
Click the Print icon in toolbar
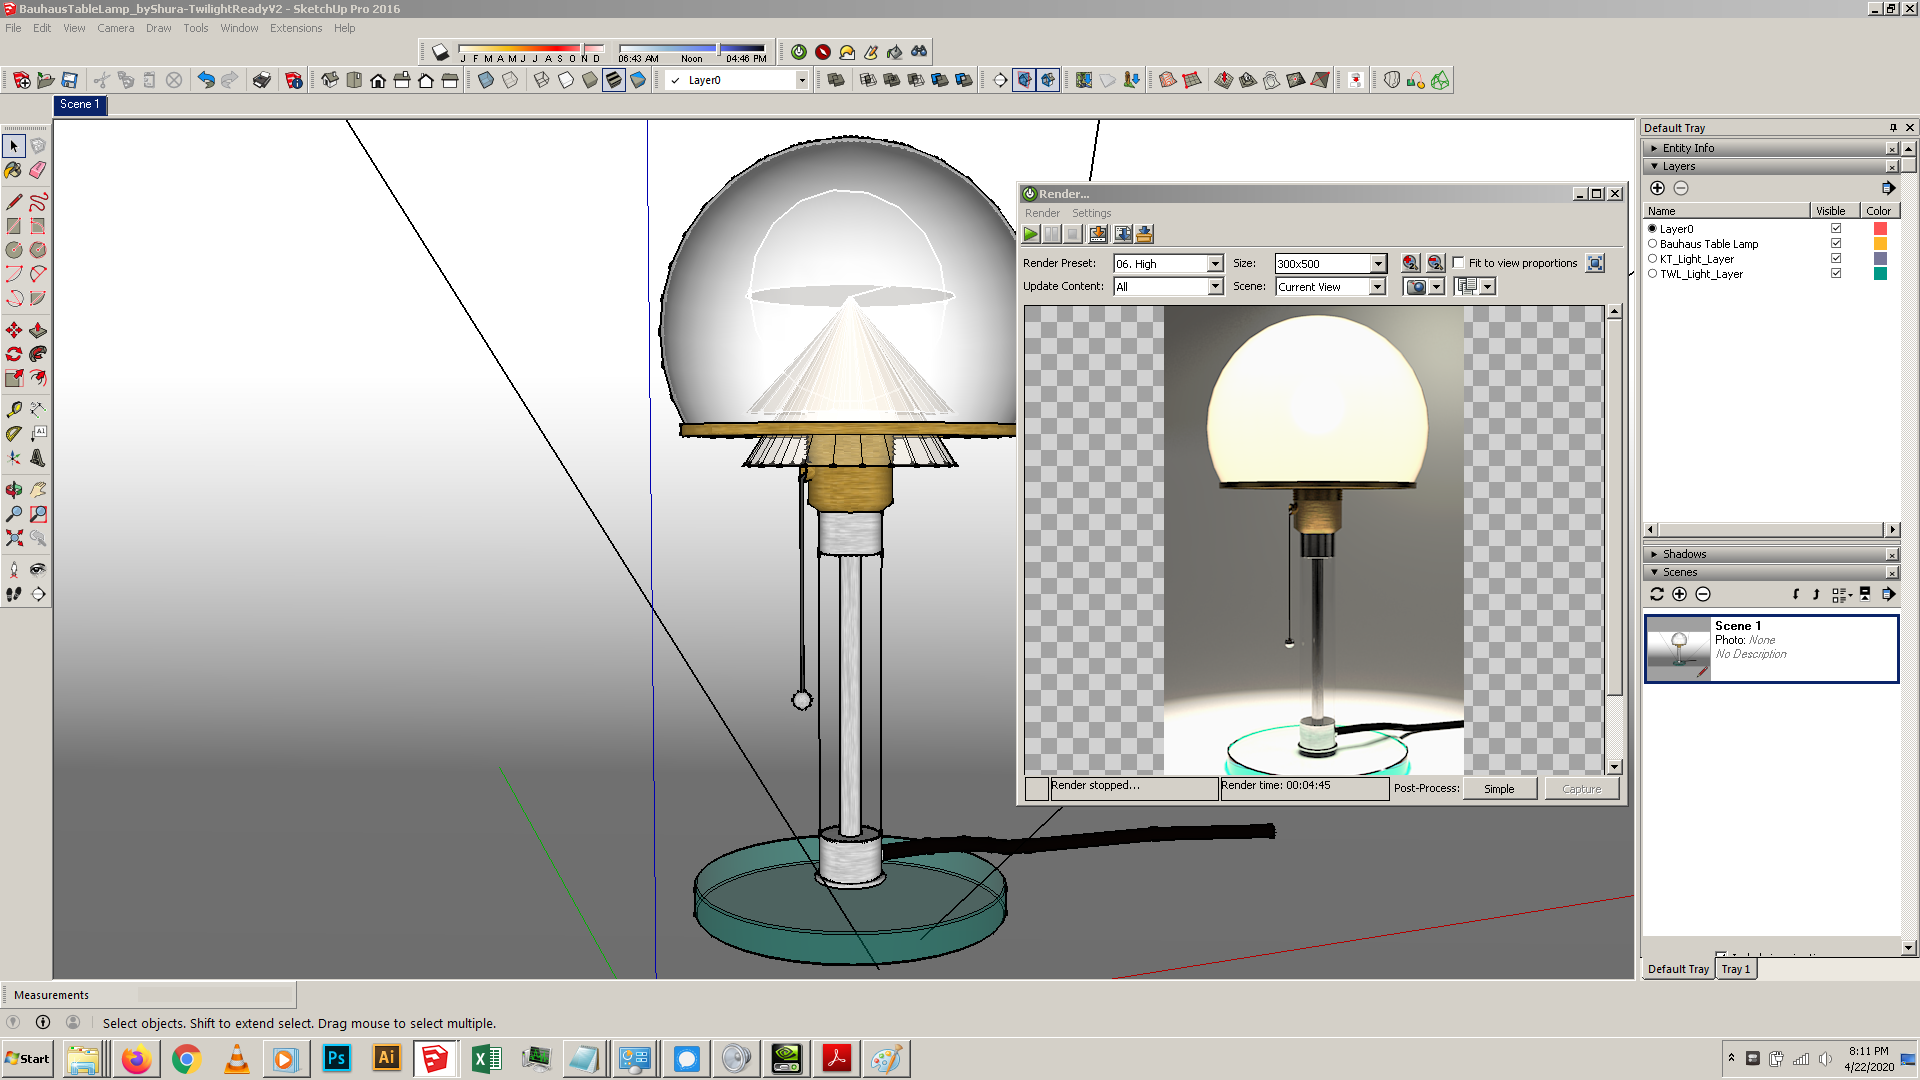tap(261, 80)
